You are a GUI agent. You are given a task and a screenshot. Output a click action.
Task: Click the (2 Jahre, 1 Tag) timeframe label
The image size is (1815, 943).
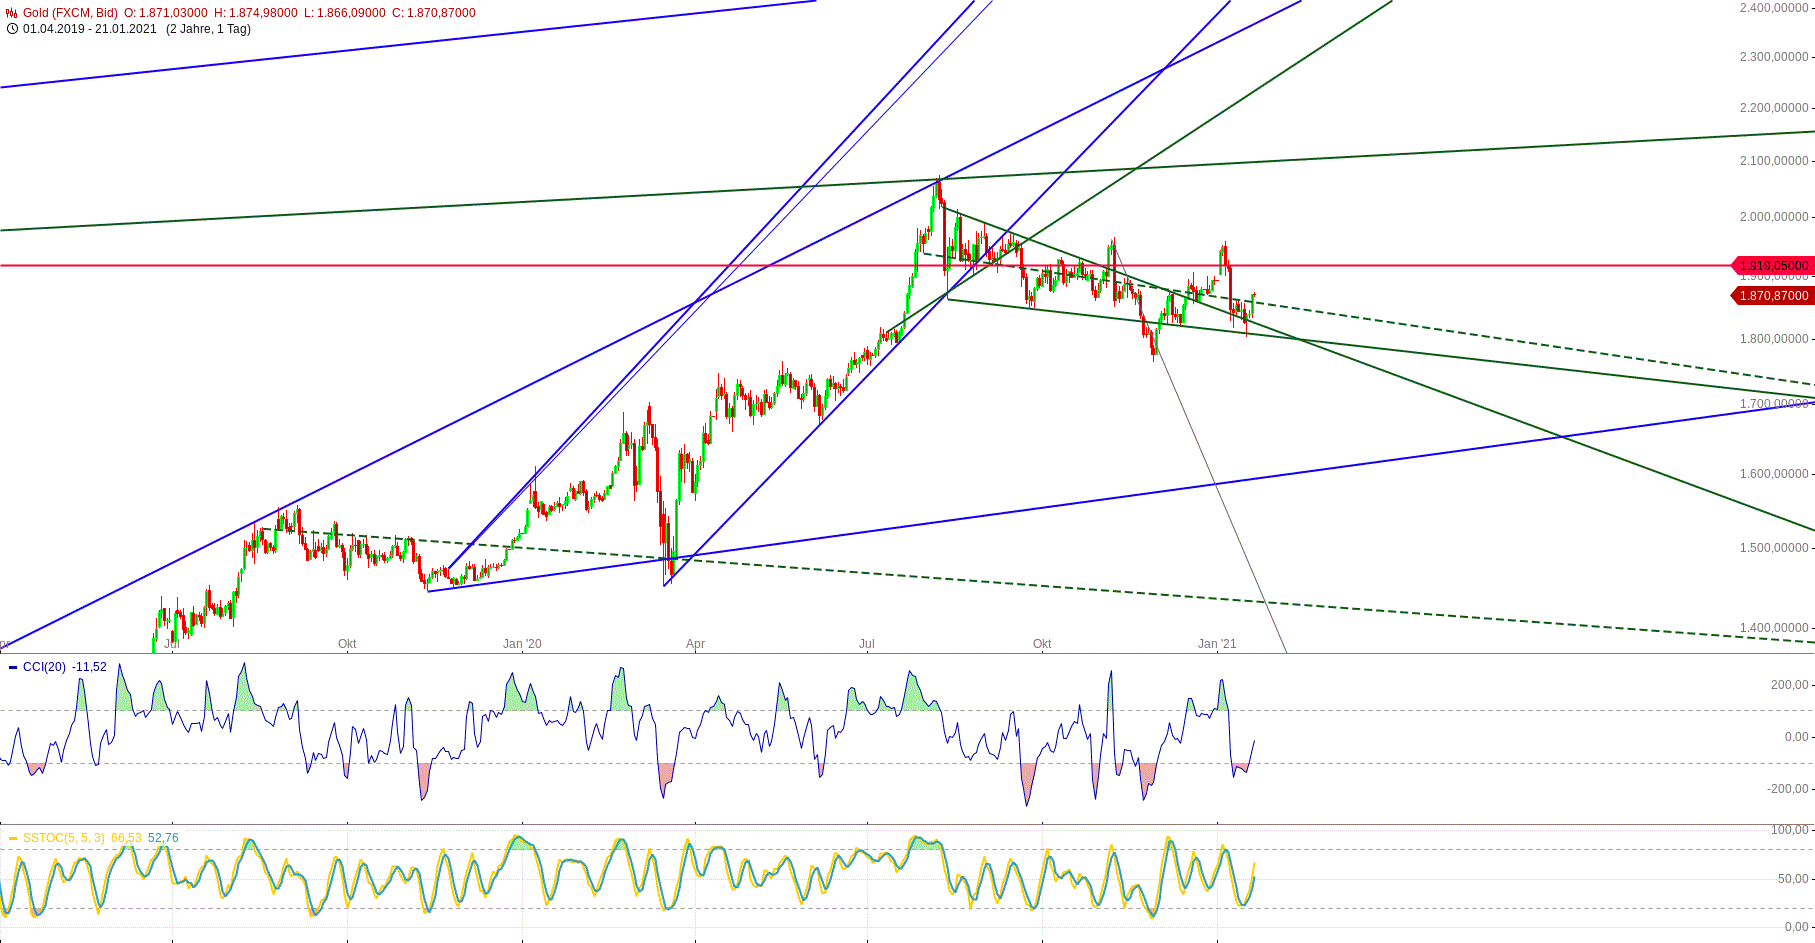(209, 29)
